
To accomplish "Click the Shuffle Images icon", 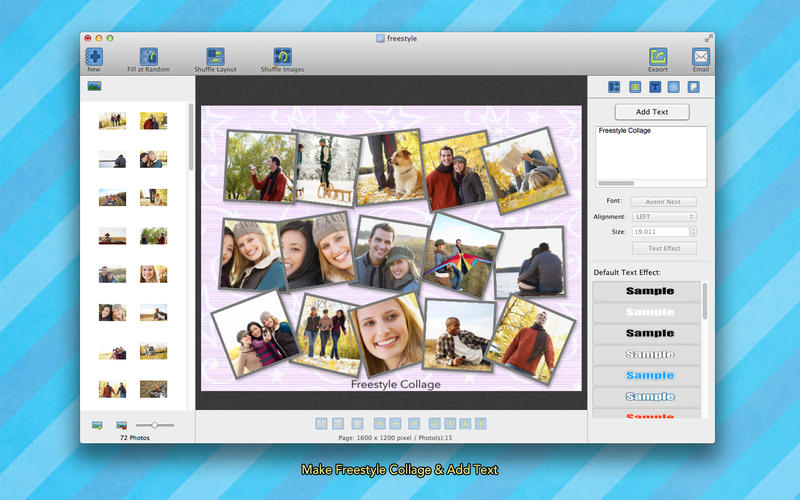I will pos(282,56).
